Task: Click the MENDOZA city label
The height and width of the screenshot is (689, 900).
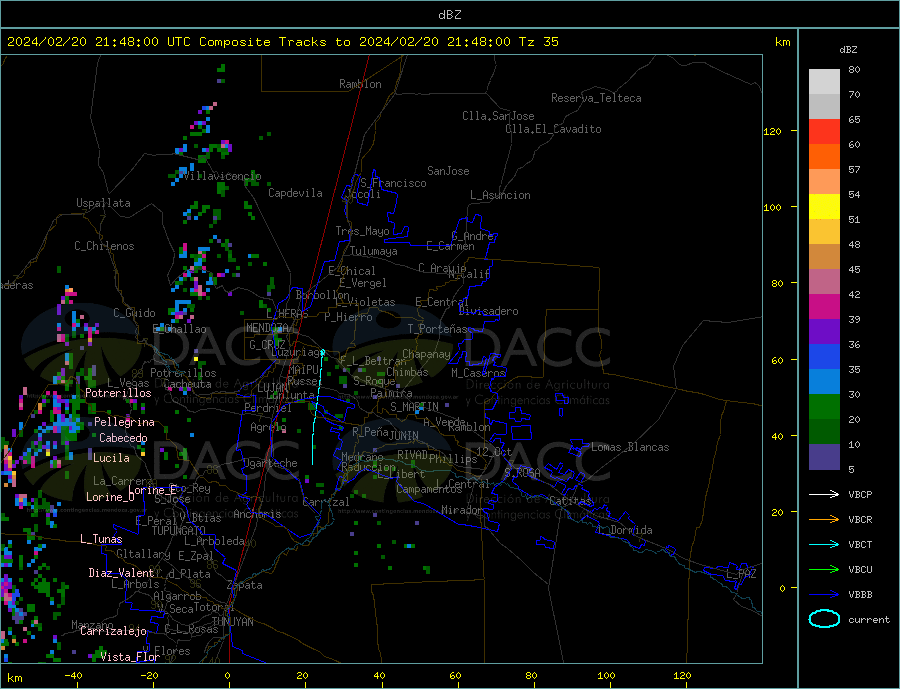Action: pos(268,328)
